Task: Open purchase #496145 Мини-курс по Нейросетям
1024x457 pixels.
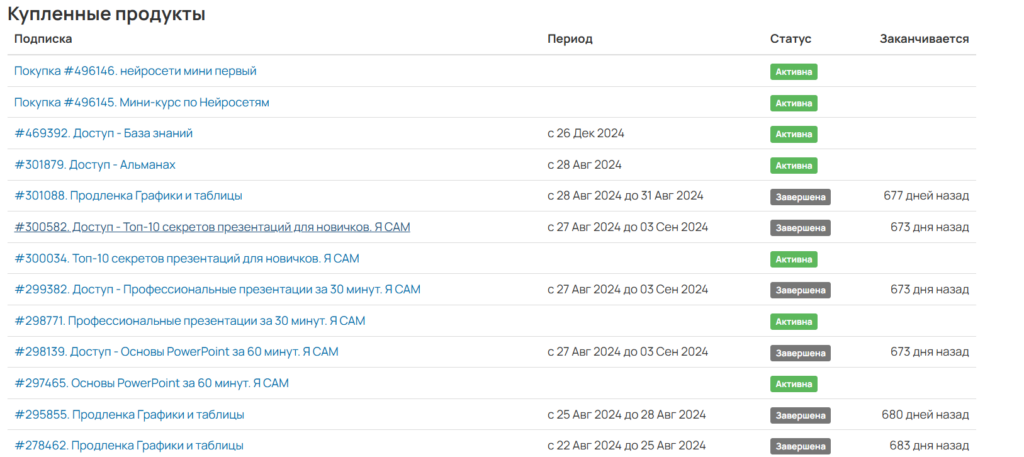Action: pos(142,102)
